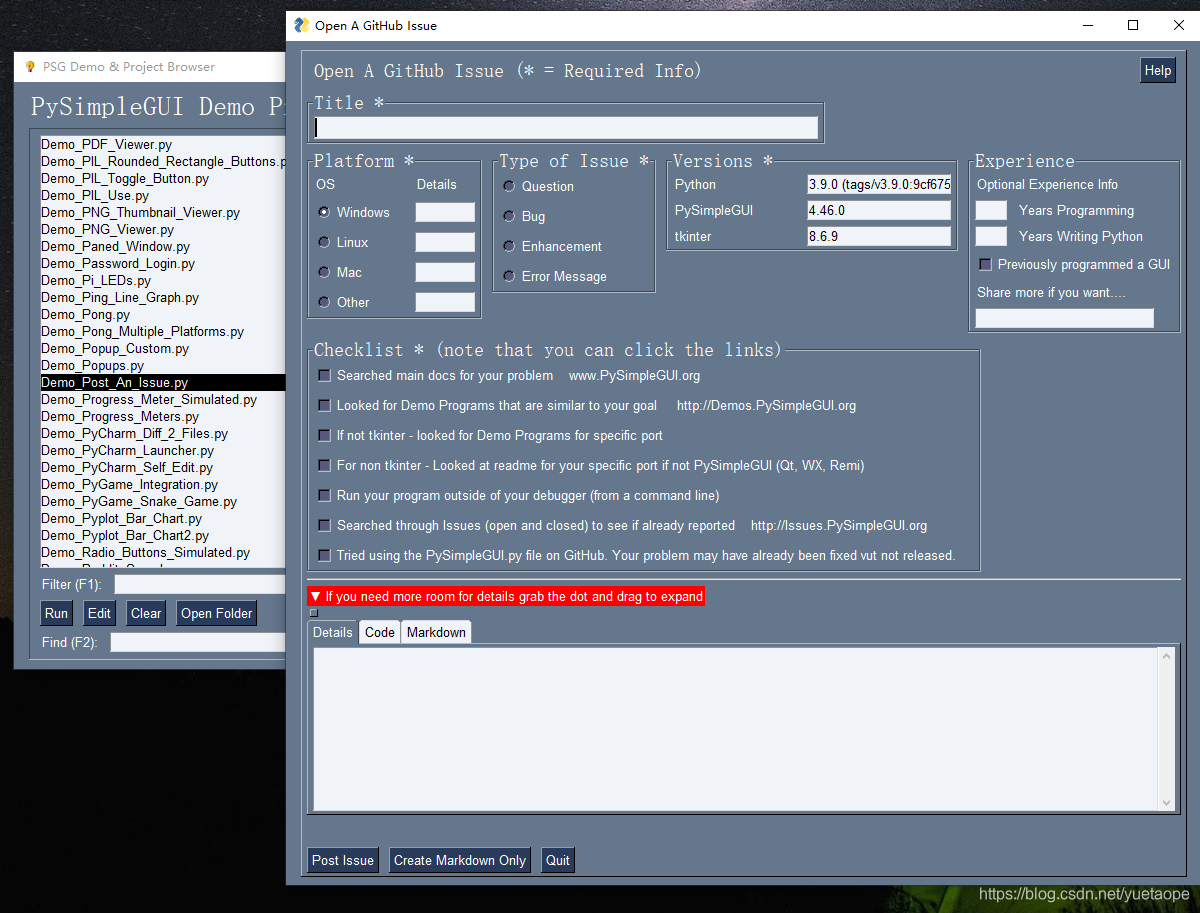Click the Quit button
This screenshot has width=1200, height=913.
pyautogui.click(x=558, y=860)
